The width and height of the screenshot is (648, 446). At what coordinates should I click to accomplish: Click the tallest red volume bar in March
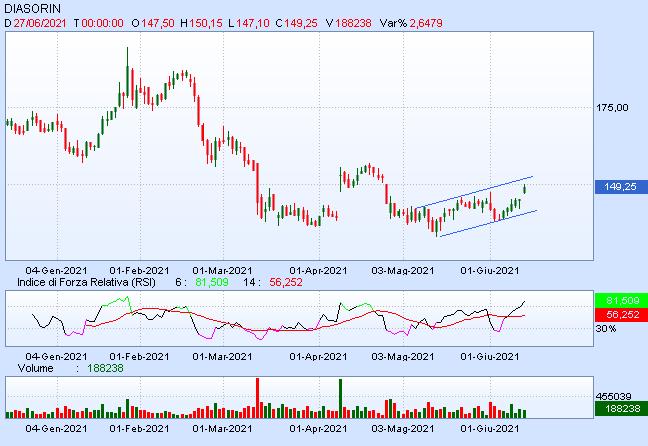[257, 398]
